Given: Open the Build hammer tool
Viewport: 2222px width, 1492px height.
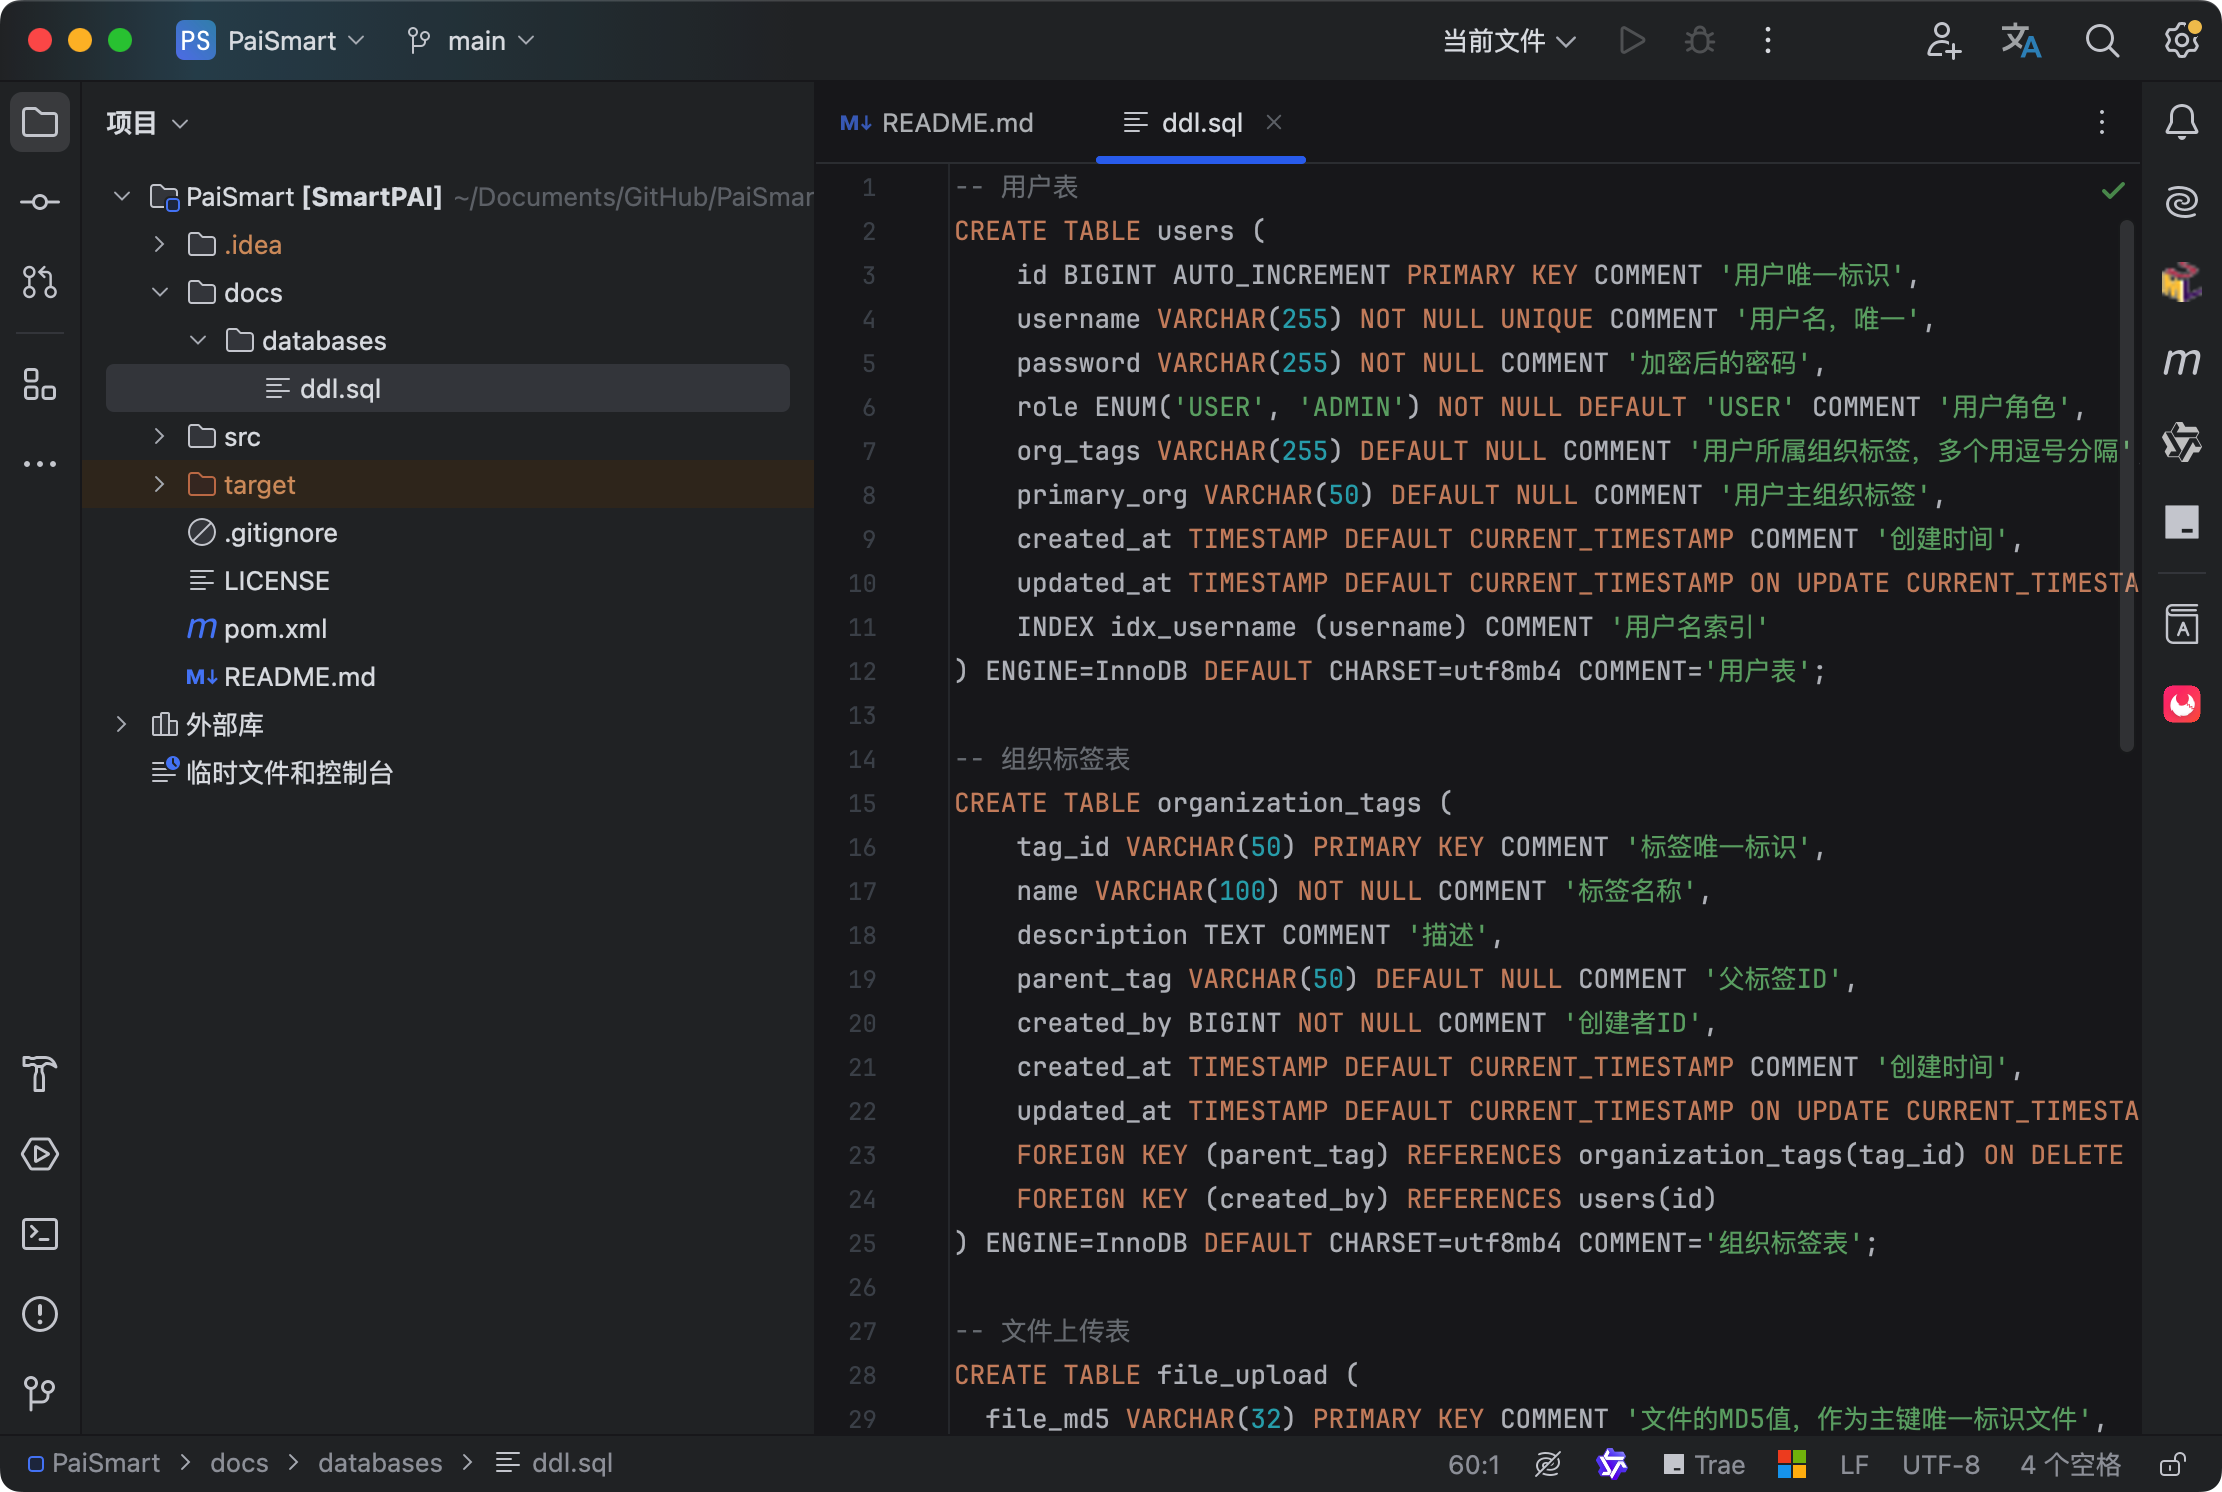Looking at the screenshot, I should pos(40,1074).
